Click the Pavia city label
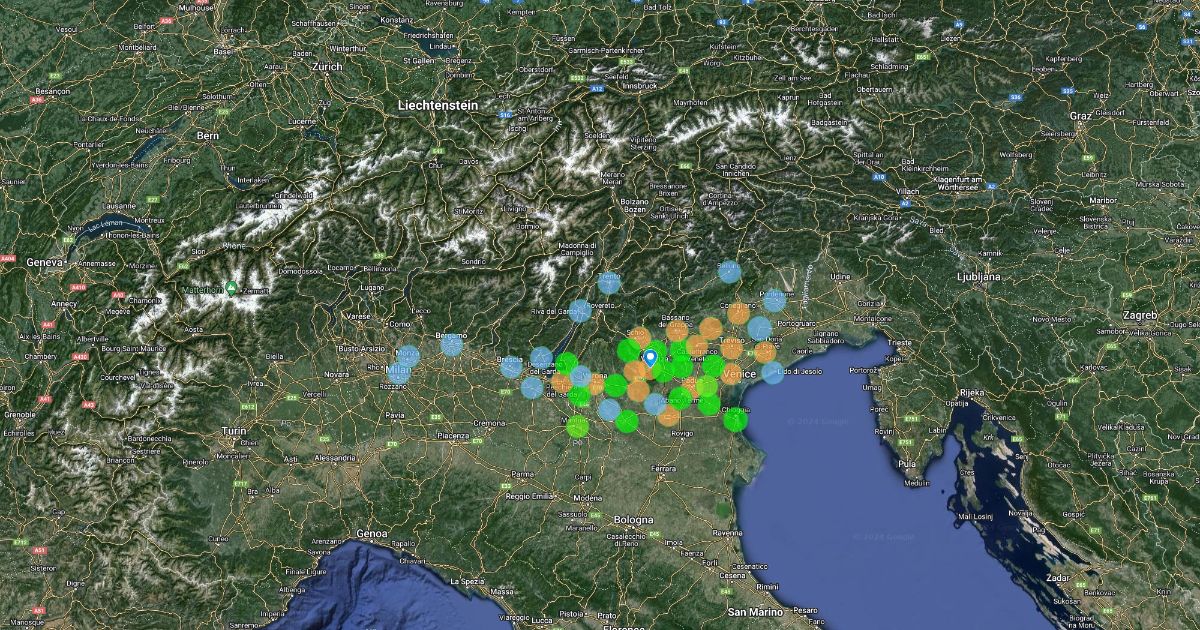The image size is (1200, 630). pos(396,415)
